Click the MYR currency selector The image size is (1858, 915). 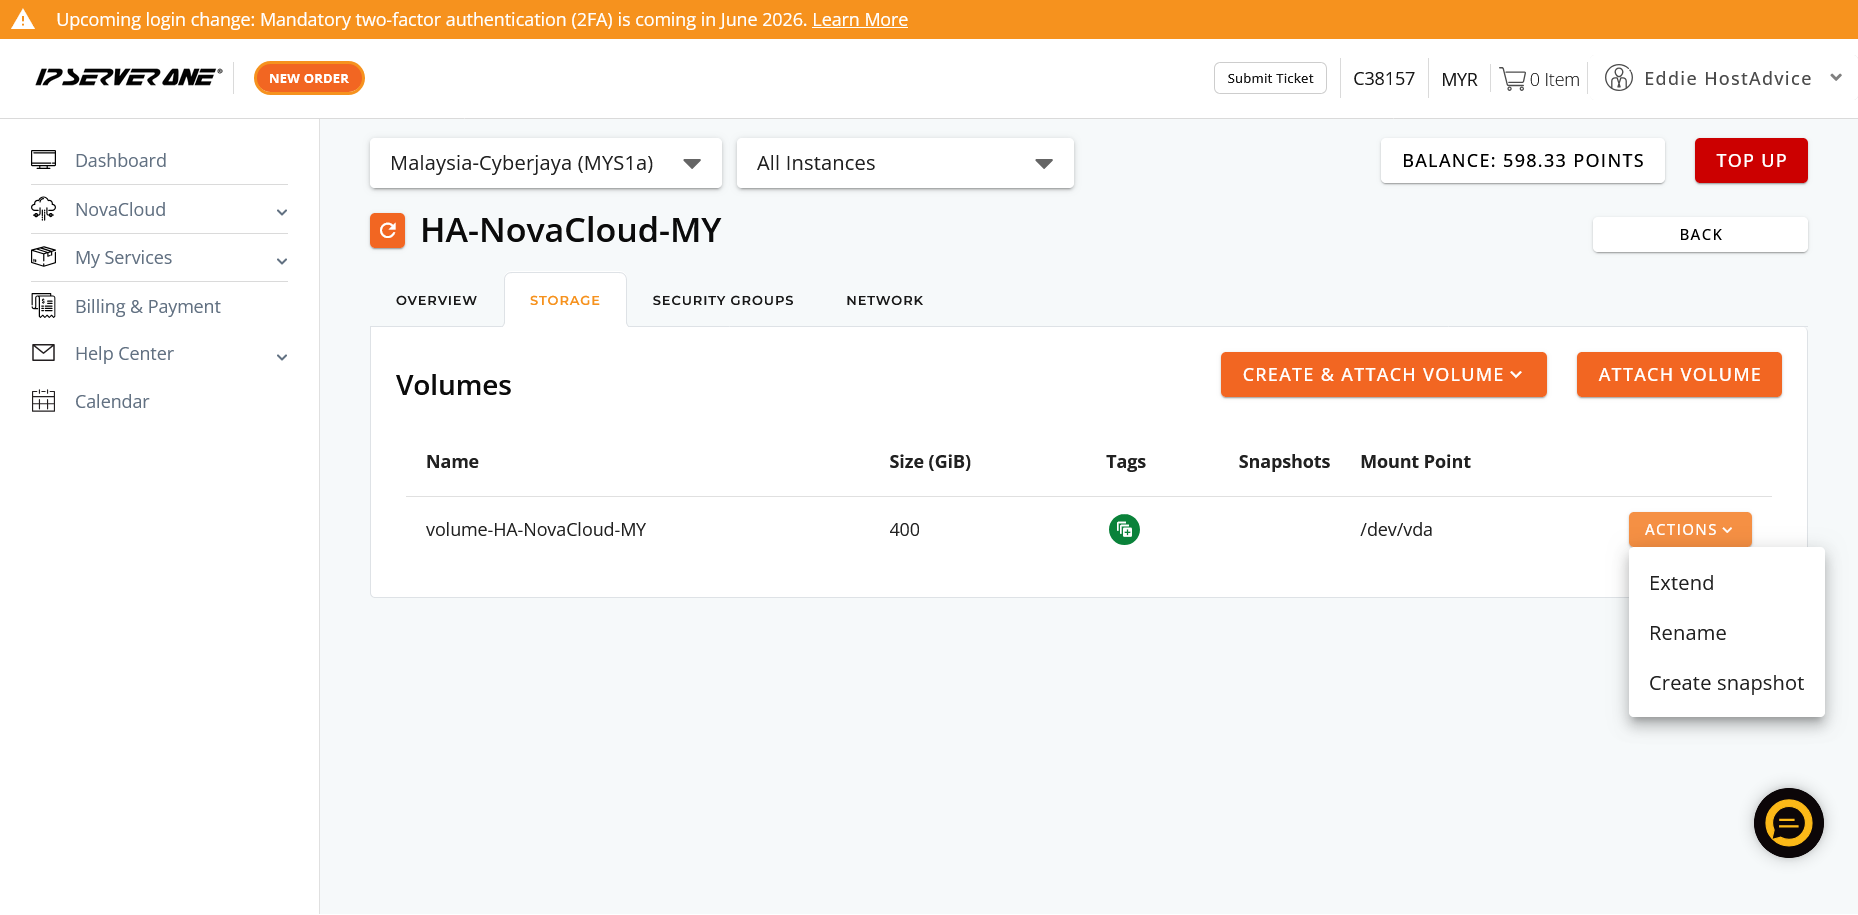1459,79
